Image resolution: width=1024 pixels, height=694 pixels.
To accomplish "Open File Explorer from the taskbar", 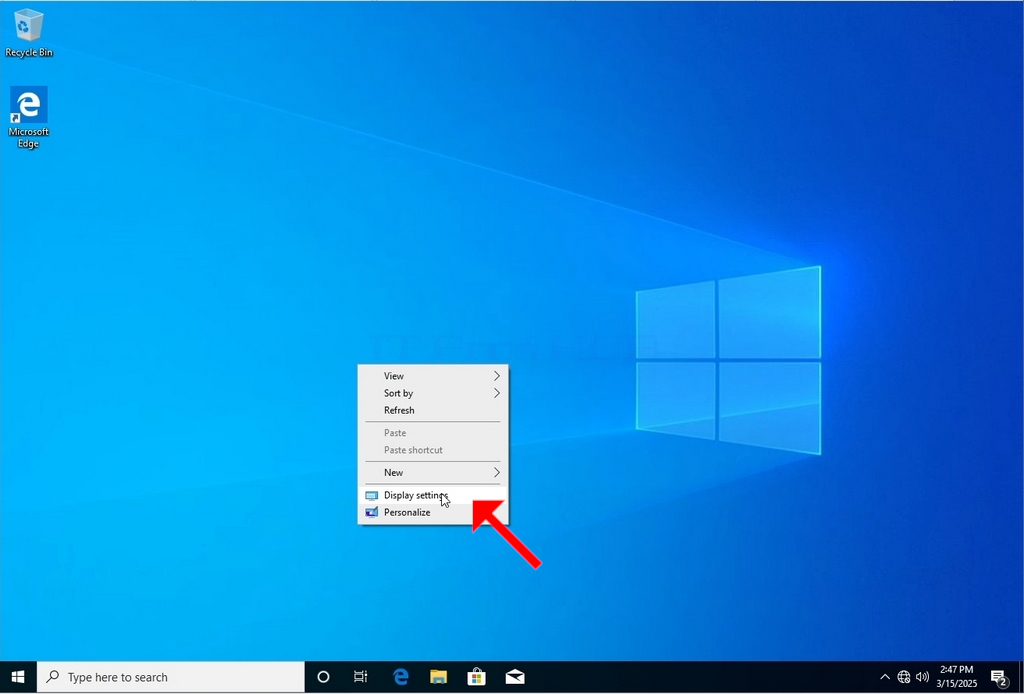I will [438, 677].
